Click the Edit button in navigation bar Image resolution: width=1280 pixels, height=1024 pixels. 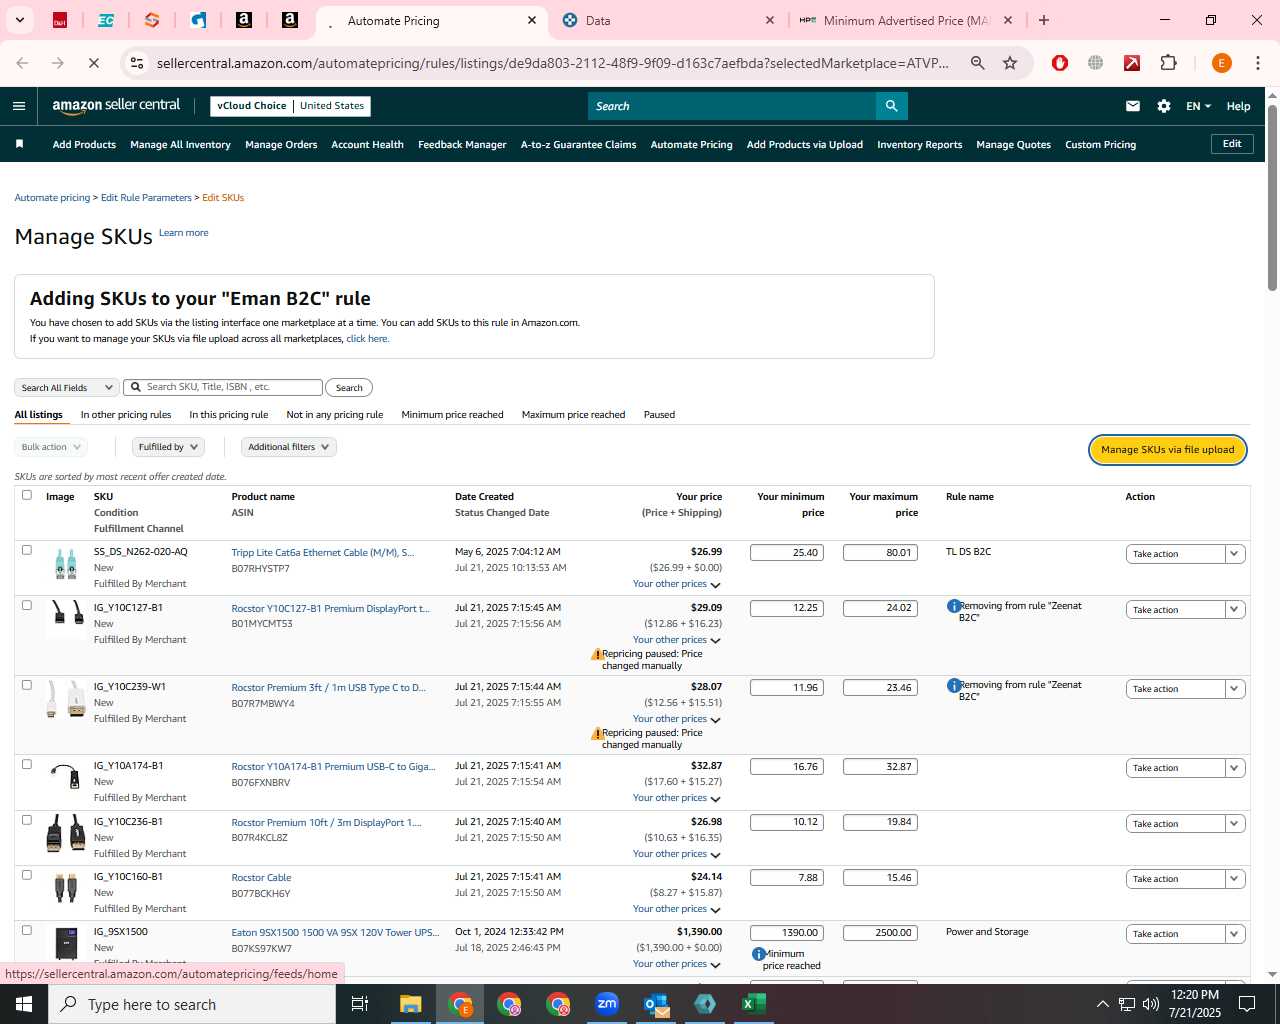click(x=1232, y=144)
